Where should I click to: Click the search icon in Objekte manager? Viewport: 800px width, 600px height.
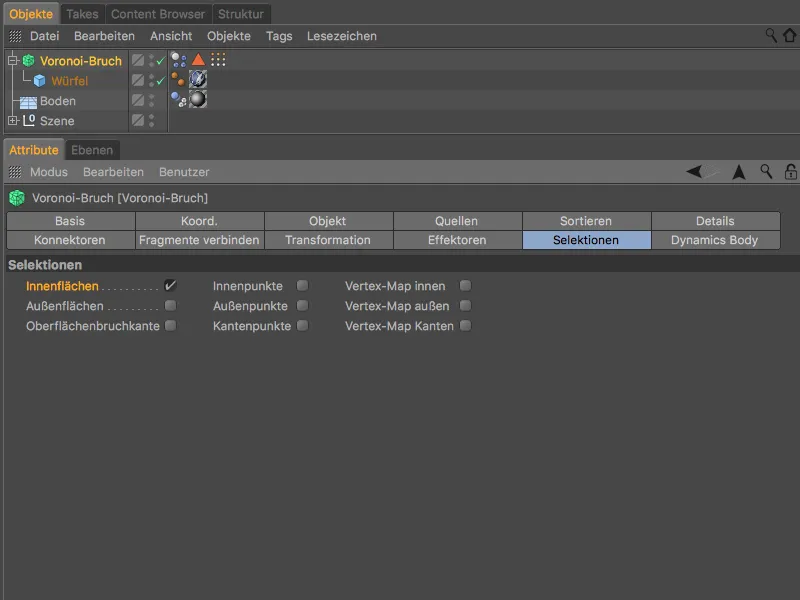click(x=770, y=35)
